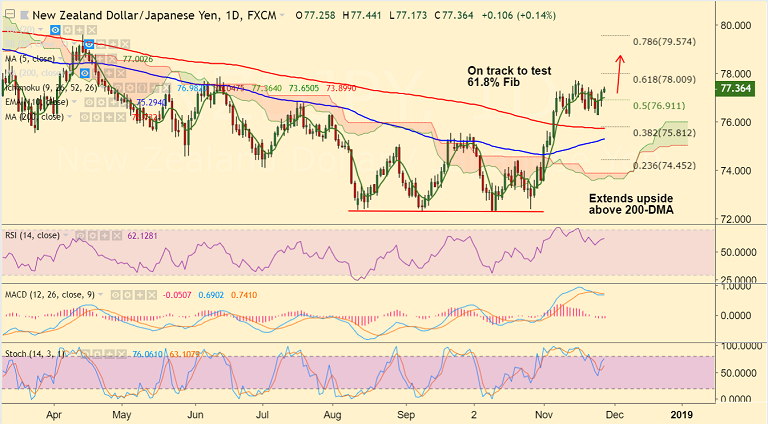Expand the RSI (14, close) dropdown arrow
The image size is (768, 424).
coord(66,235)
